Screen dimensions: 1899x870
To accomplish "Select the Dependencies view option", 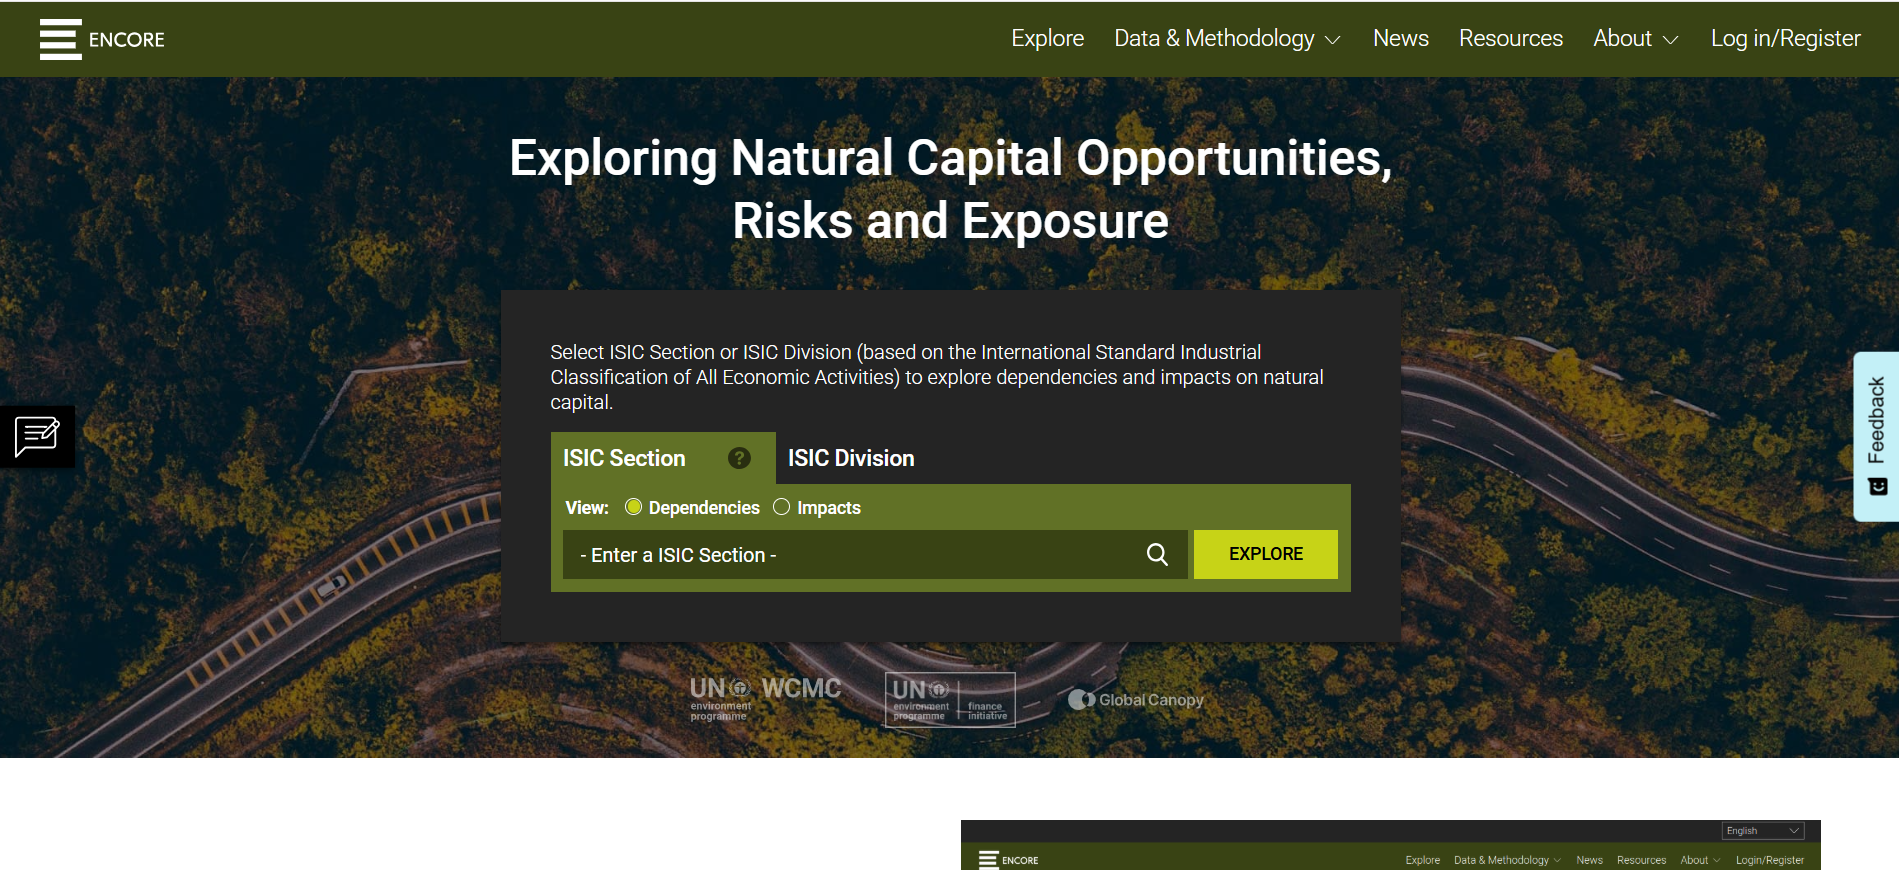I will (634, 507).
